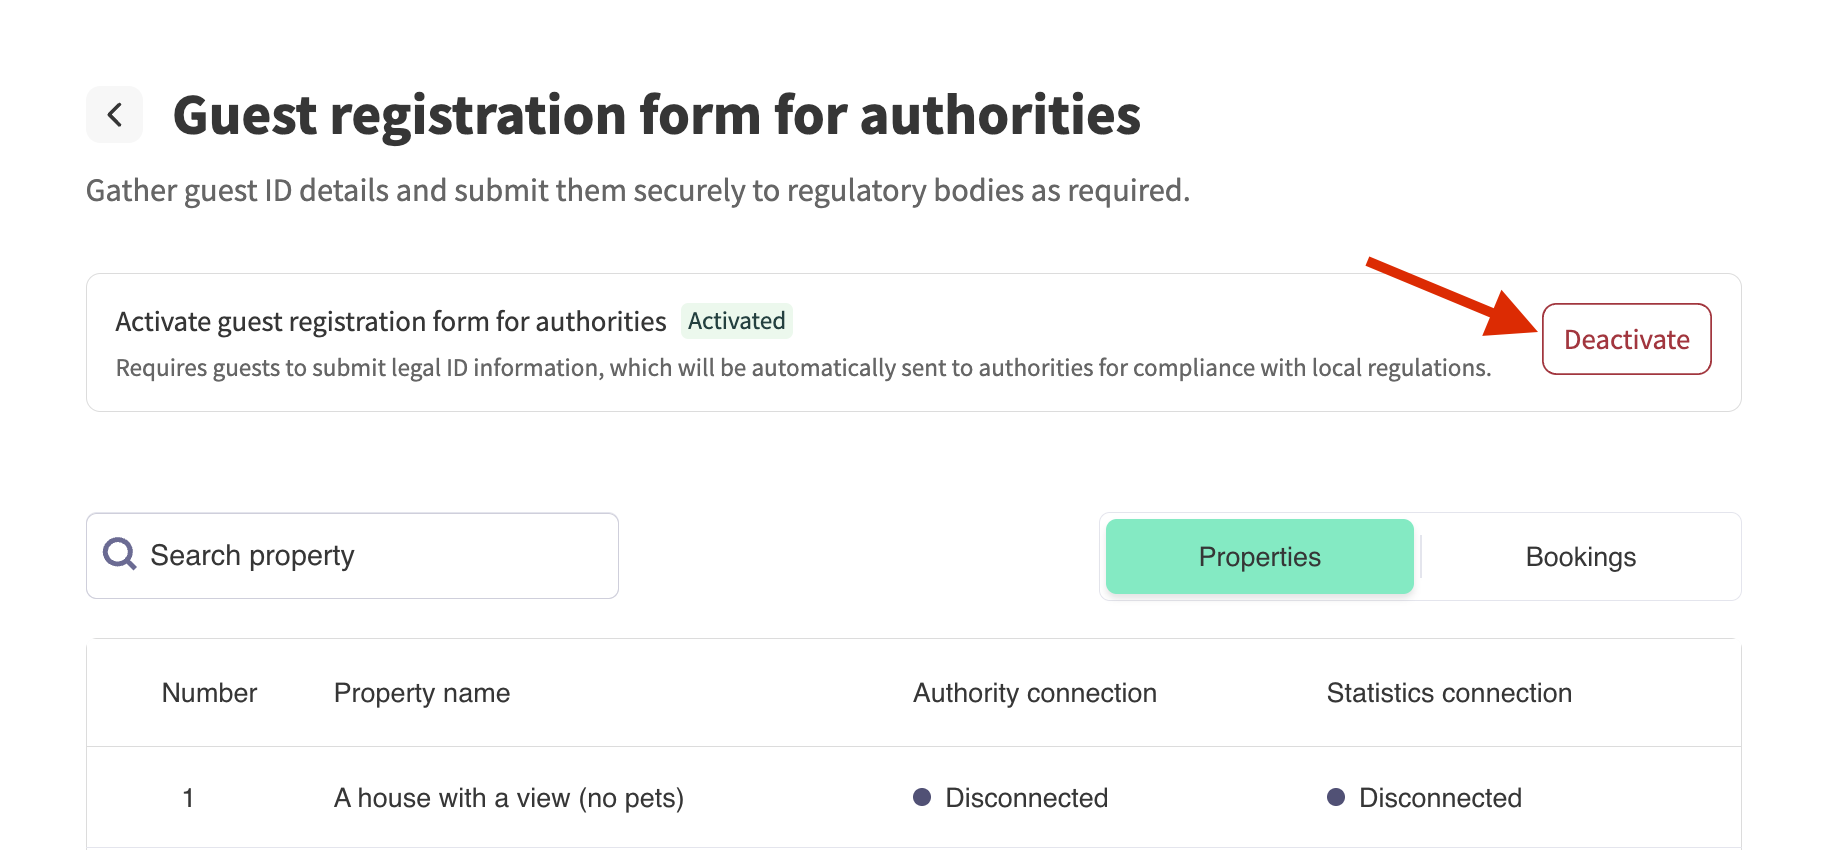Click the back arrow icon
This screenshot has height=850, width=1826.
coord(115,115)
